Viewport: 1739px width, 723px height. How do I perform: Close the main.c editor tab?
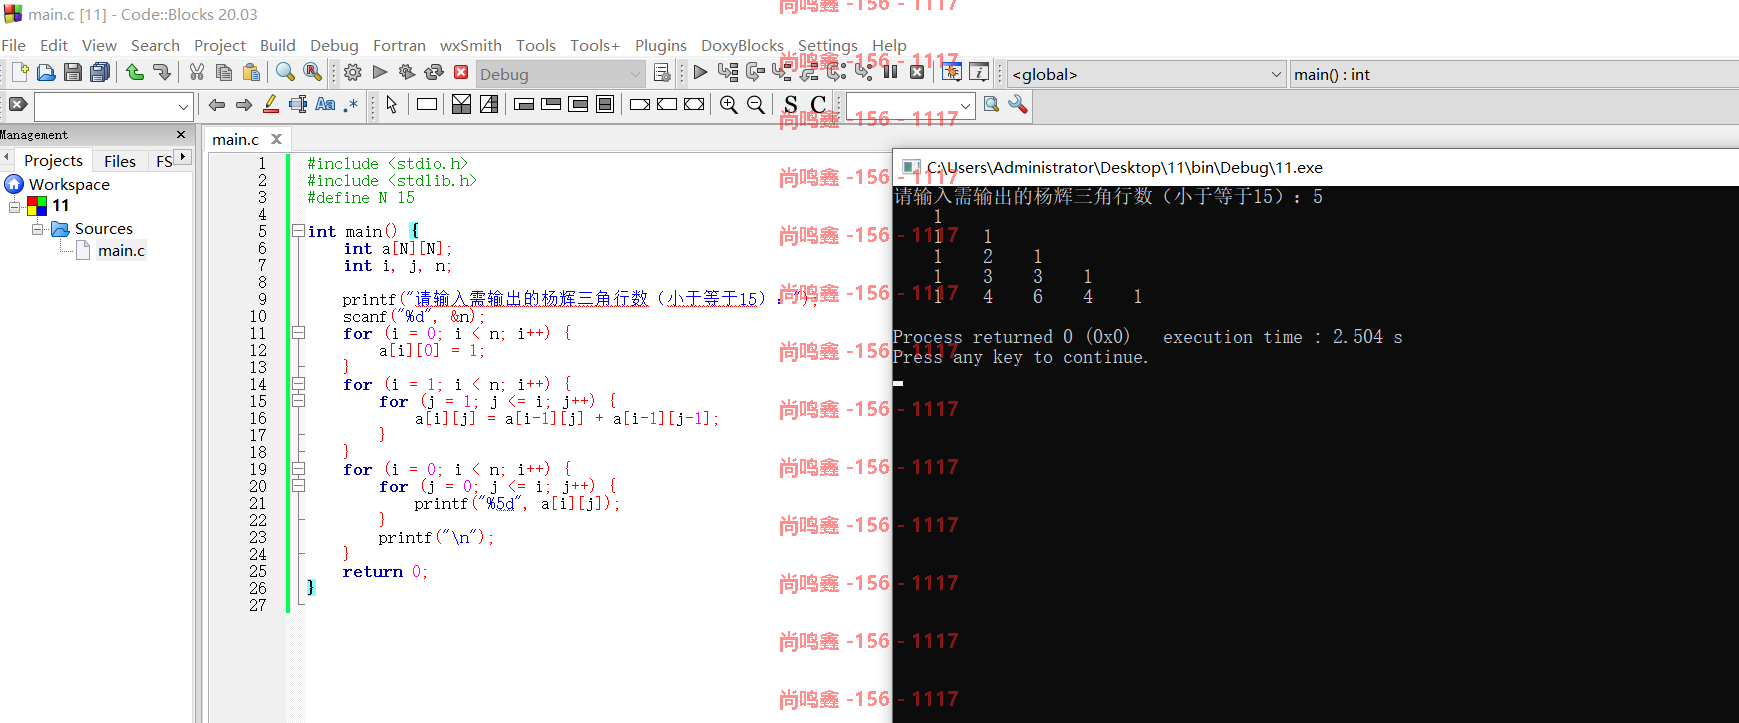pos(277,139)
